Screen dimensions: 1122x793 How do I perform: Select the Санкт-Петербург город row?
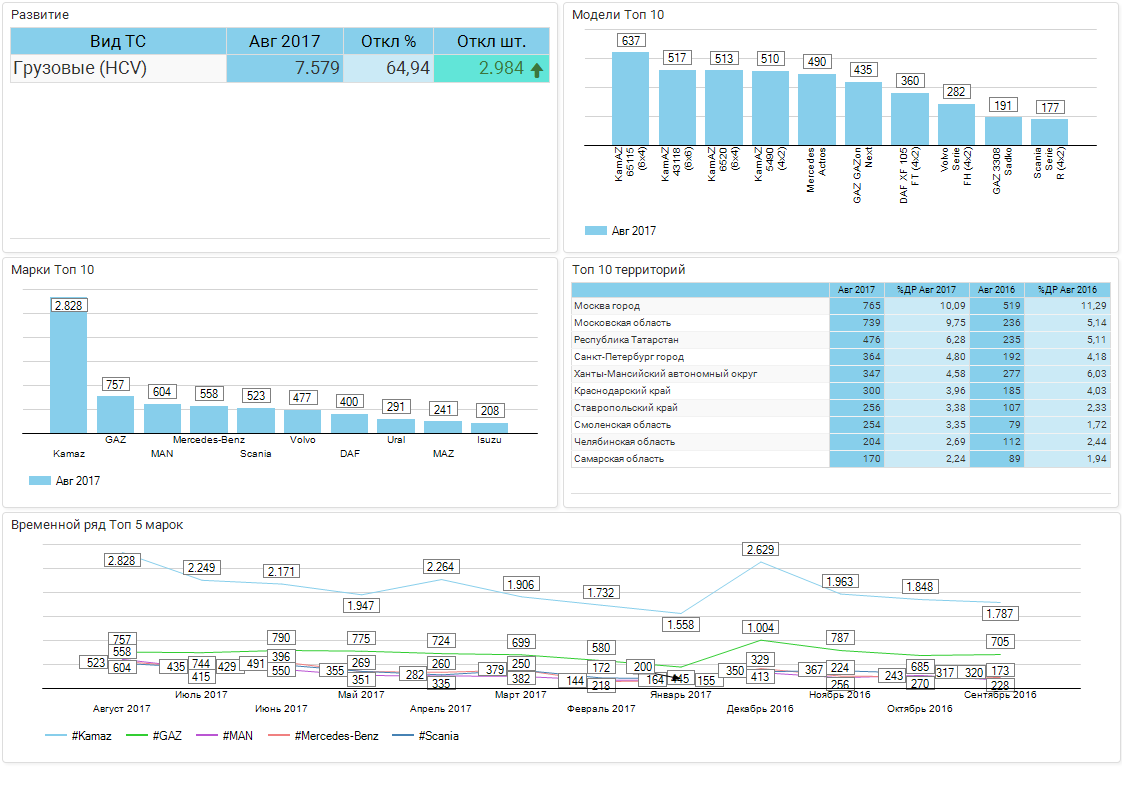pos(841,356)
